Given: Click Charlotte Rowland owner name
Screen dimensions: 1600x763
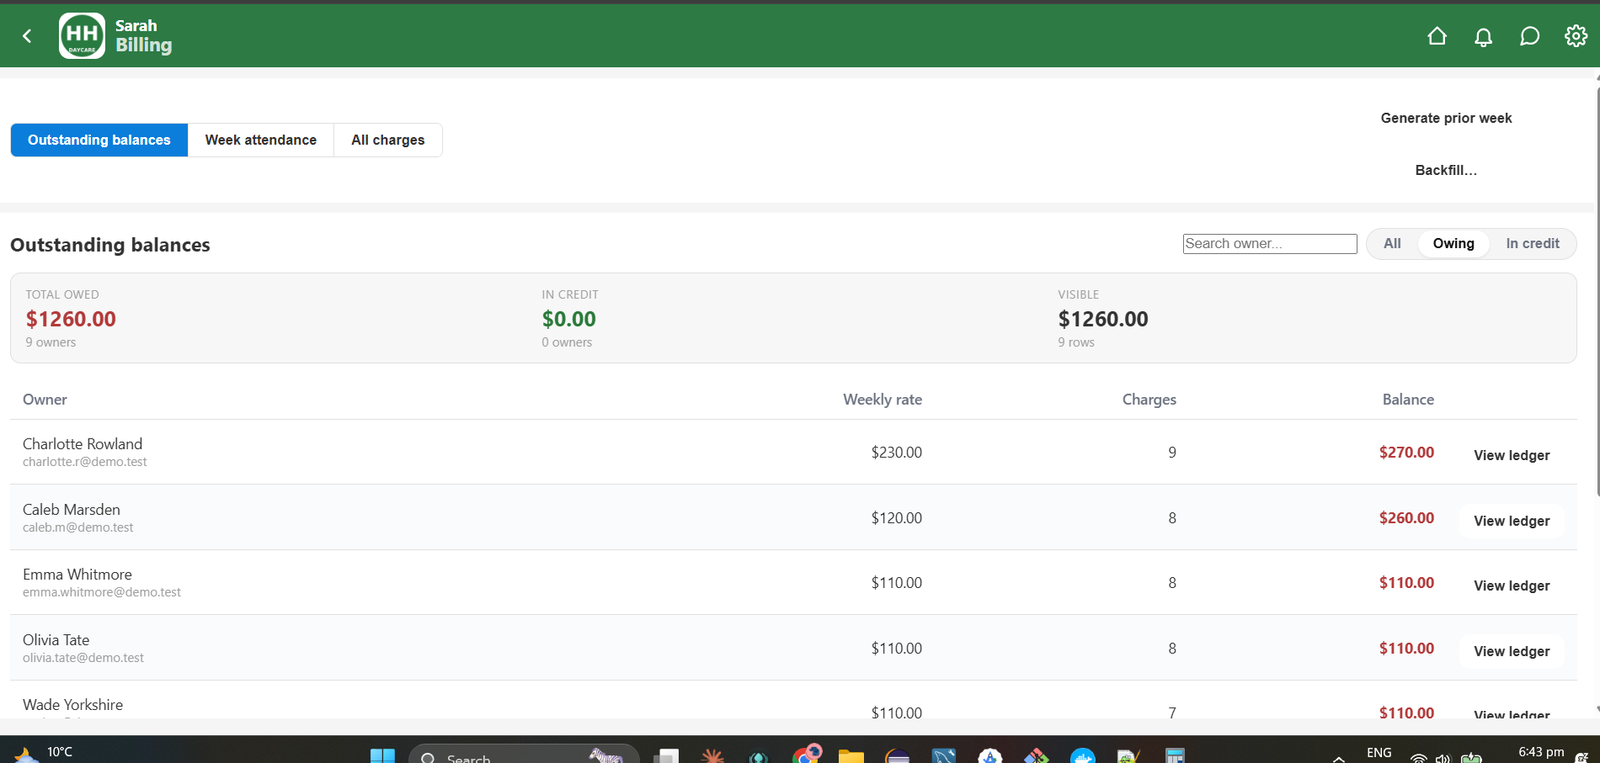Looking at the screenshot, I should click(83, 444).
